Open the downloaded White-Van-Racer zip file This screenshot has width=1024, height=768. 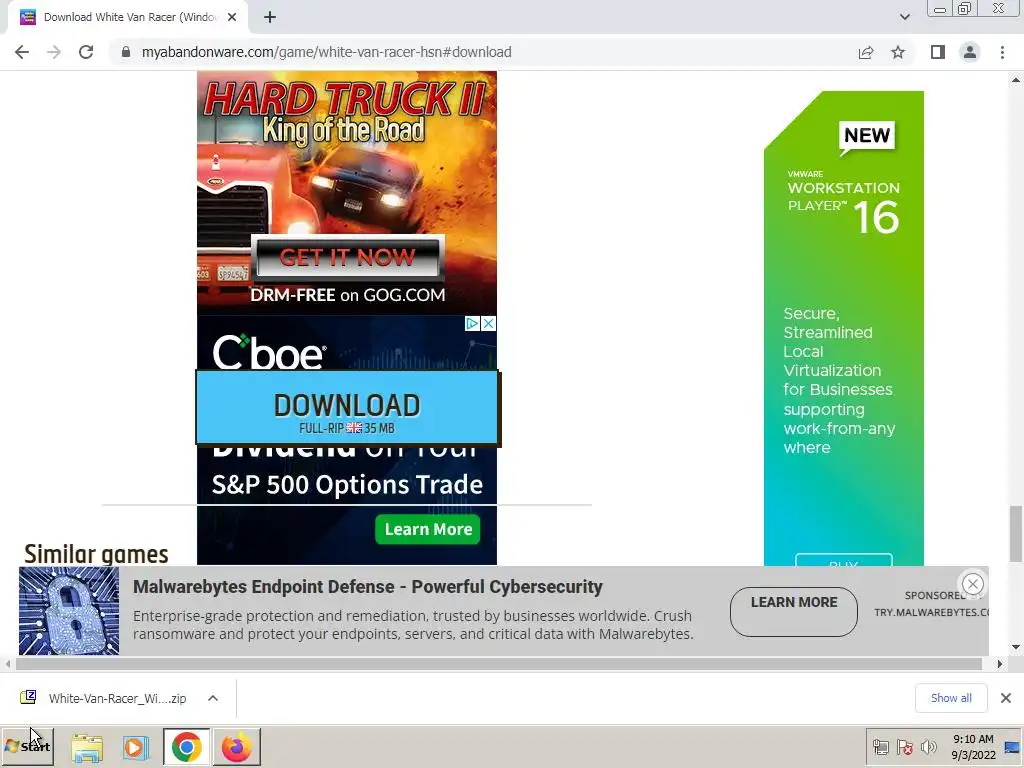[104, 698]
